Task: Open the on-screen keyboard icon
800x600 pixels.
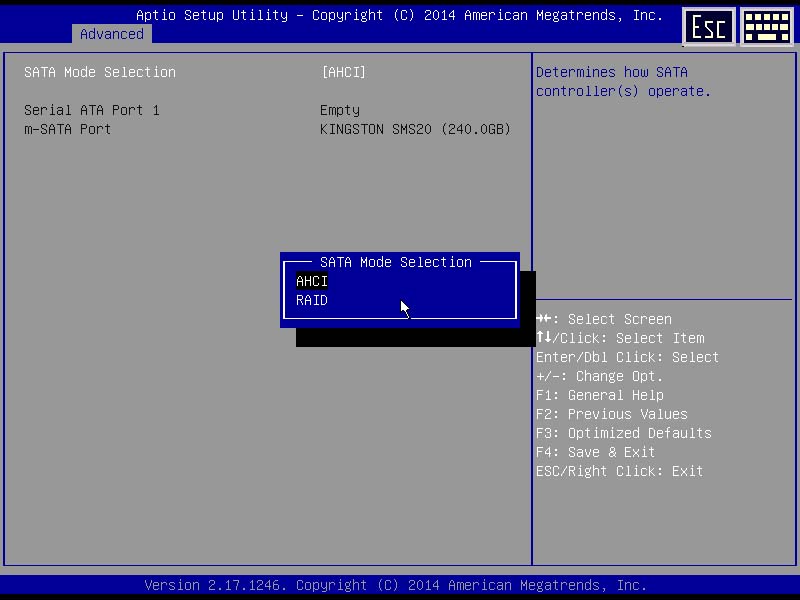Action: point(766,27)
